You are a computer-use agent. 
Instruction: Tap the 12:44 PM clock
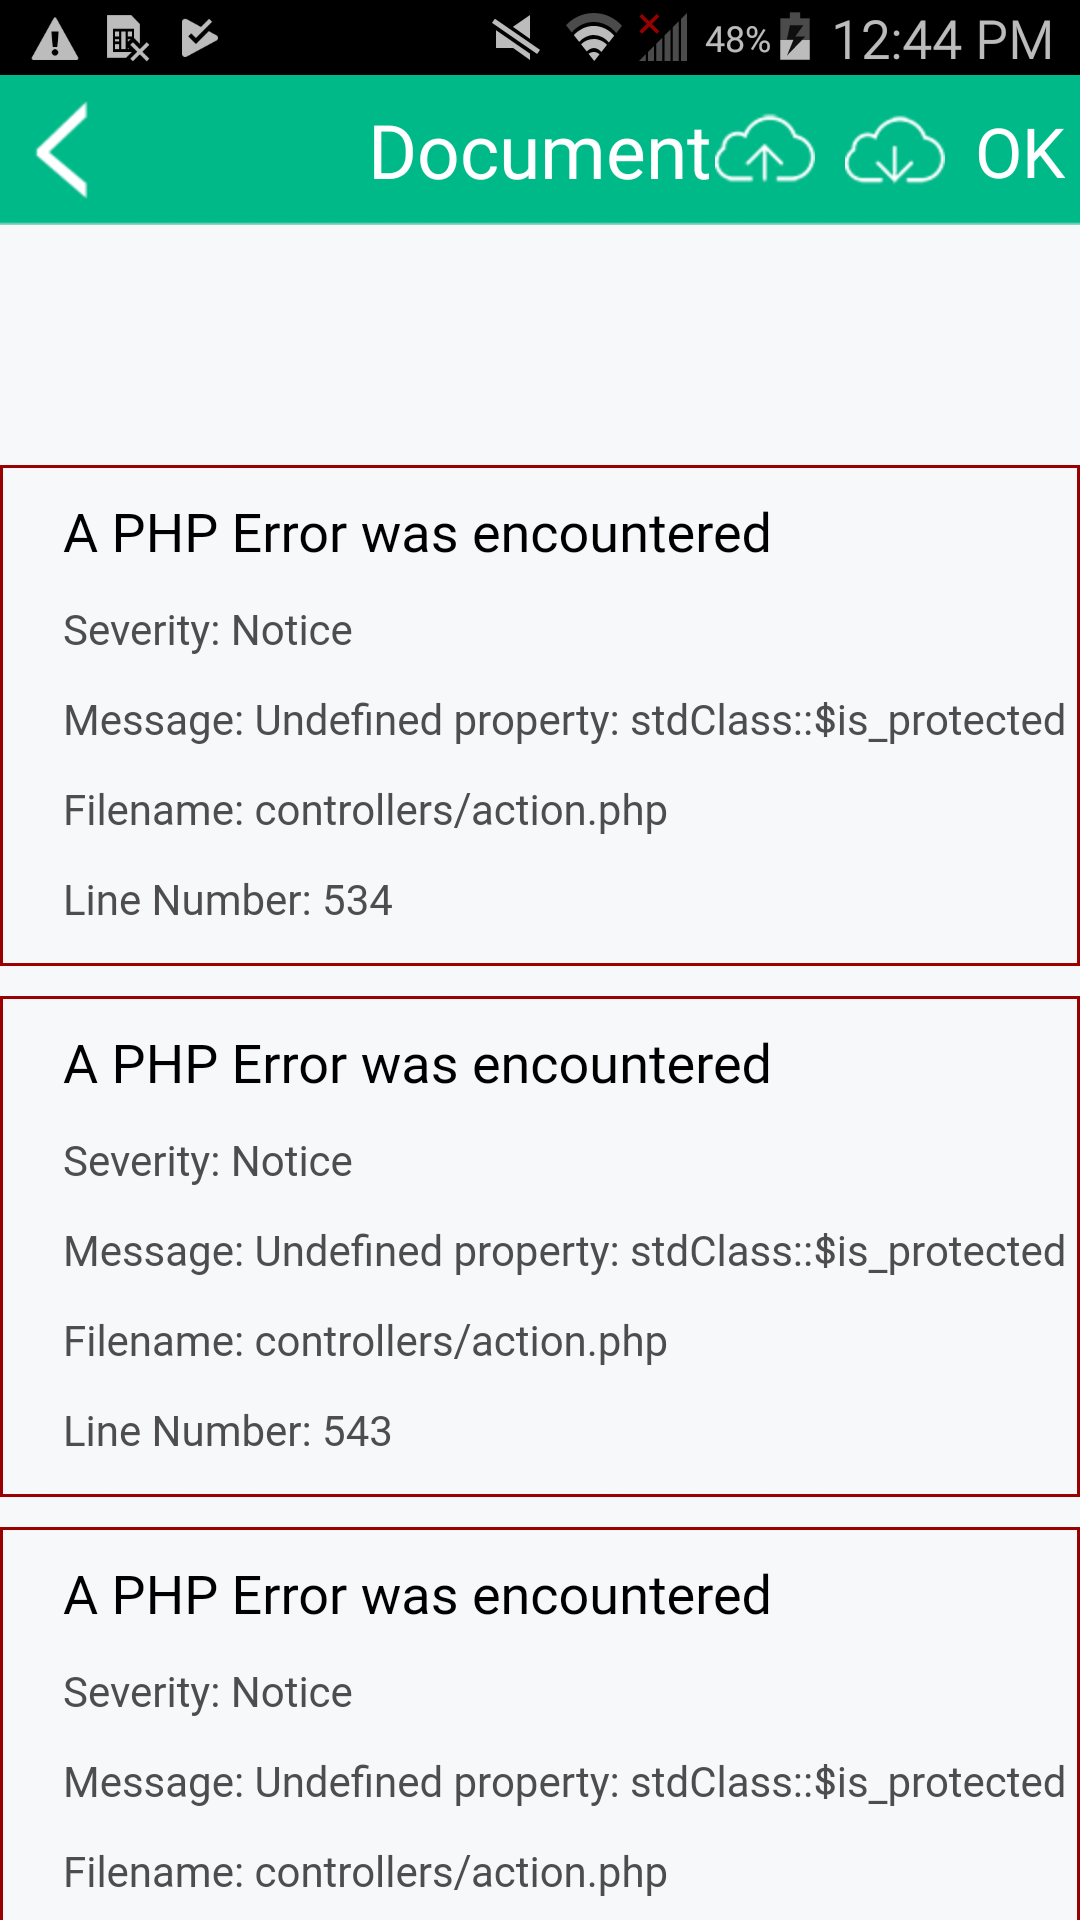click(x=942, y=40)
